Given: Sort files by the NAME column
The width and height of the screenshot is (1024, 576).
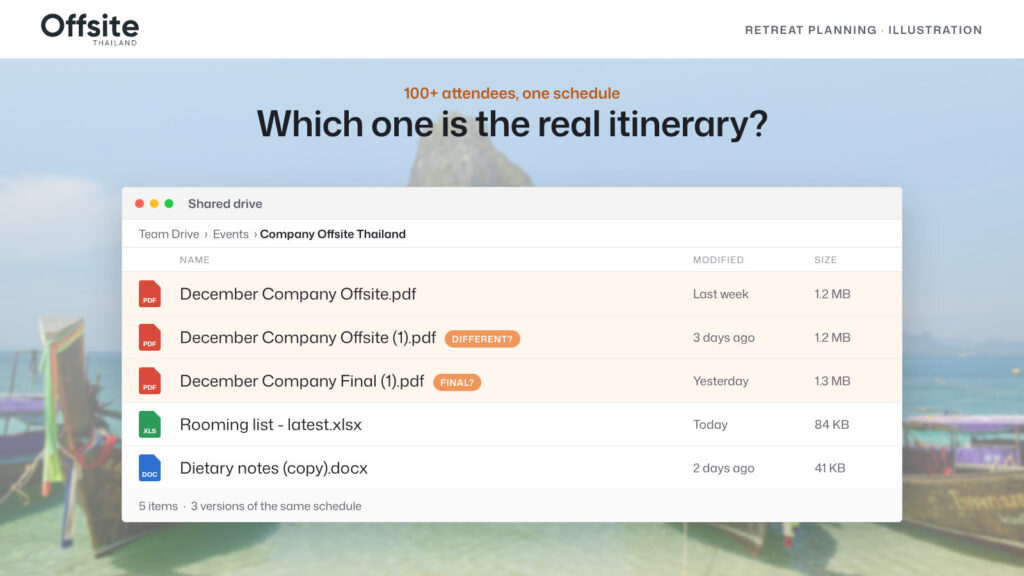Looking at the screenshot, I should click(195, 260).
